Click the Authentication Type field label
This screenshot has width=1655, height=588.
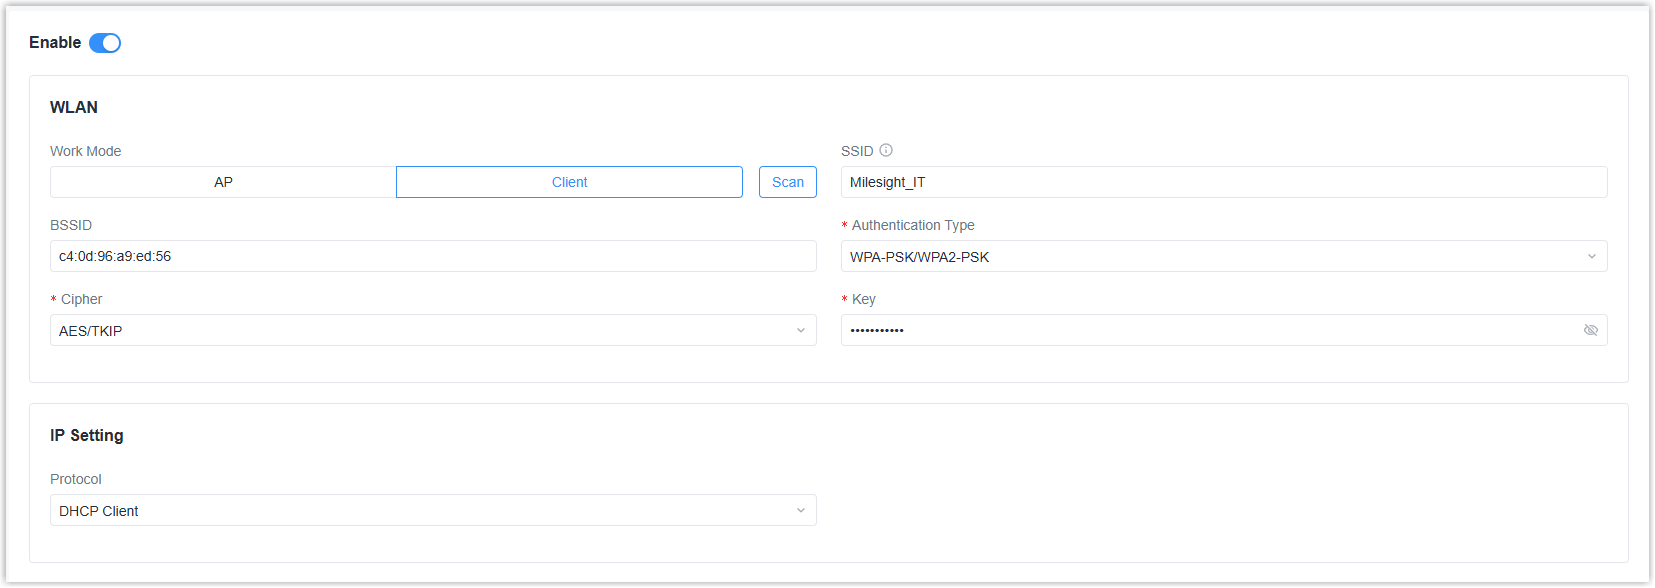[x=912, y=226]
